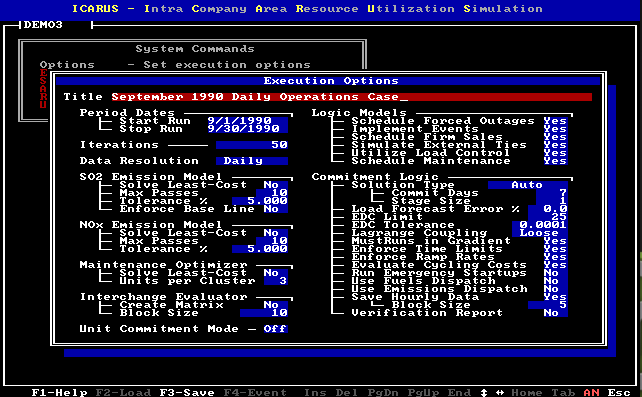Image resolution: width=642 pixels, height=397 pixels.
Task: Click F3-Save in the bottom bar
Action: point(187,392)
